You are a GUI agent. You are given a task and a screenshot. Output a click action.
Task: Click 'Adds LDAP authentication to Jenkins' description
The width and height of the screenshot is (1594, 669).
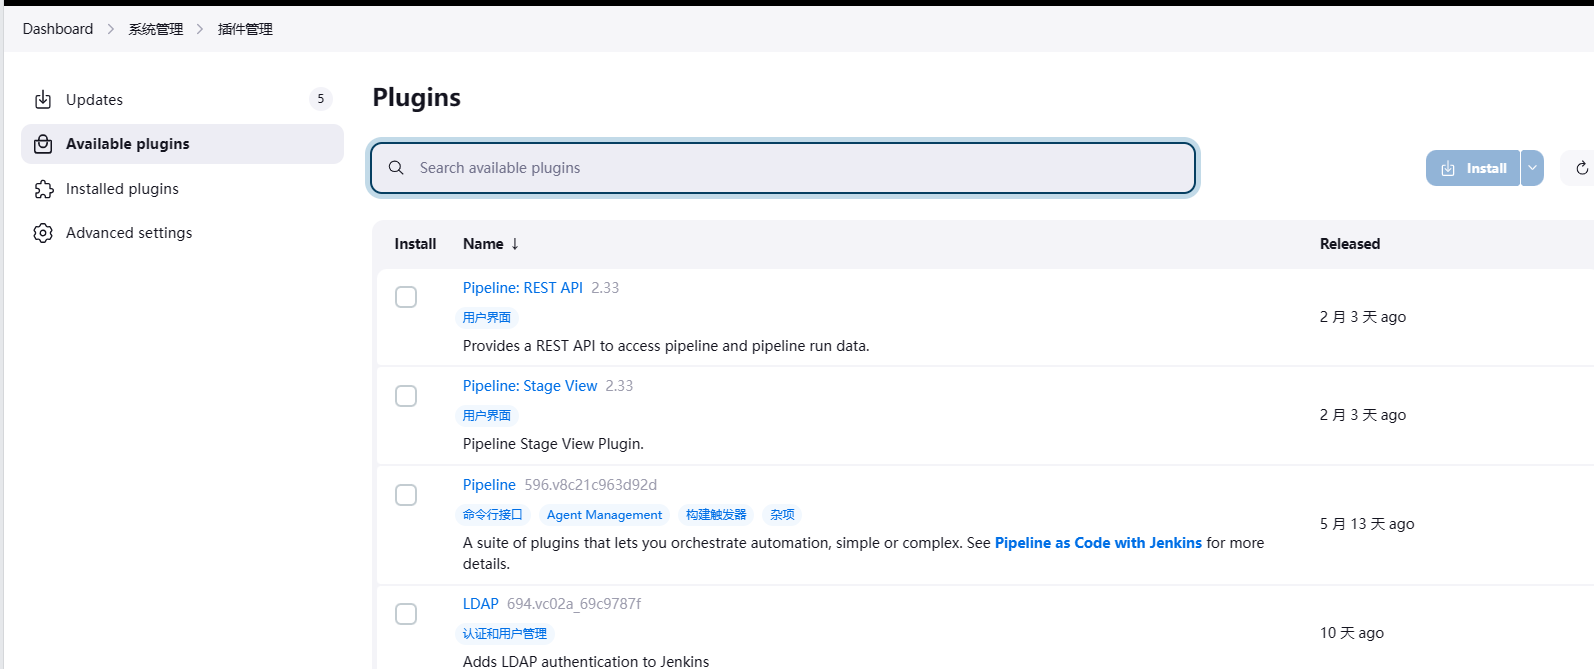(x=586, y=661)
